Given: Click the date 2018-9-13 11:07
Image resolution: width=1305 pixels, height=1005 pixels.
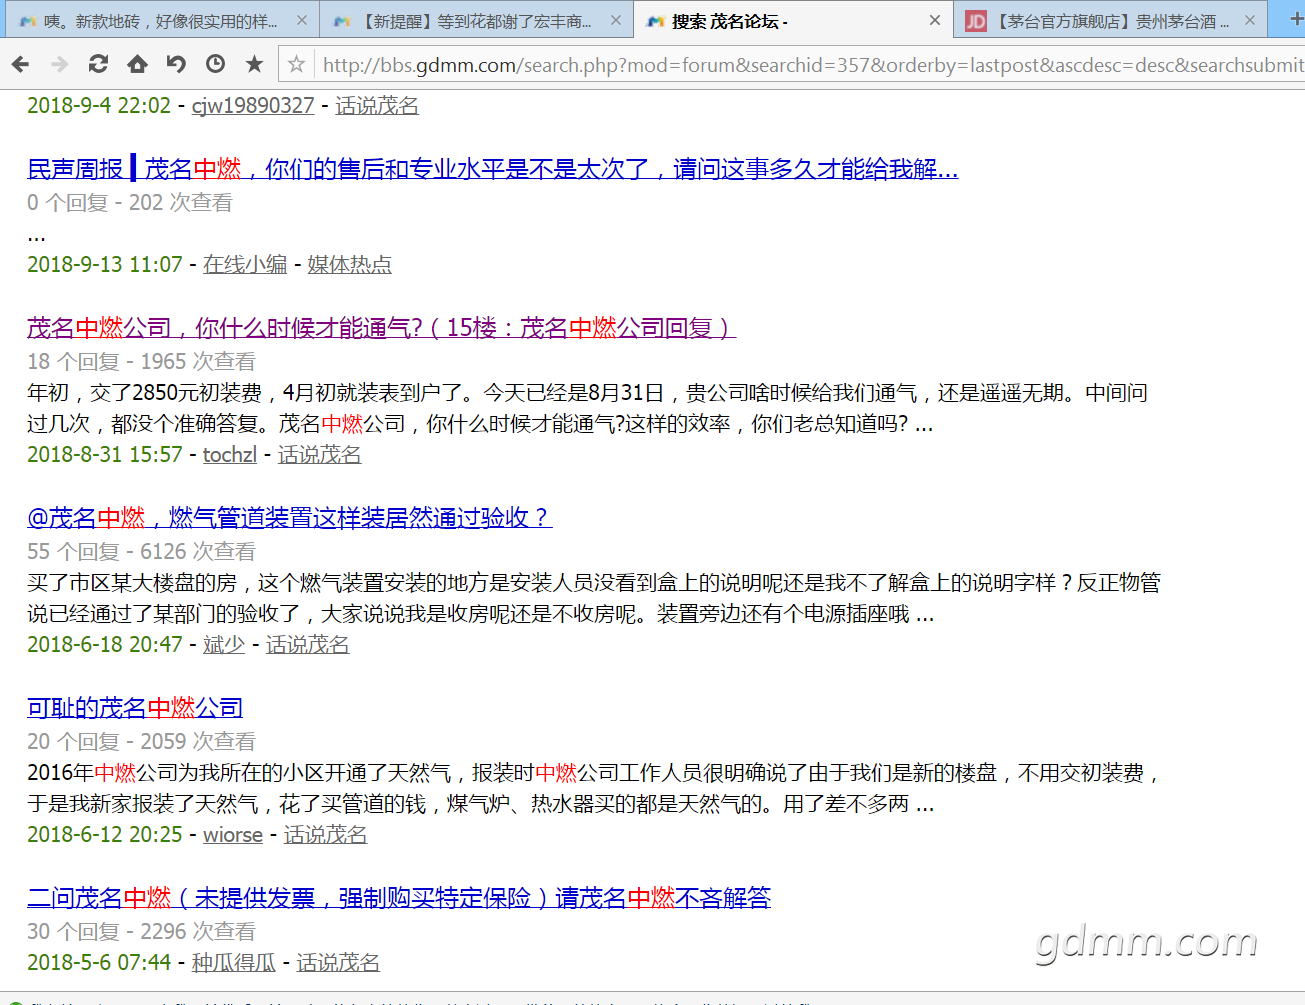Looking at the screenshot, I should click(105, 265).
